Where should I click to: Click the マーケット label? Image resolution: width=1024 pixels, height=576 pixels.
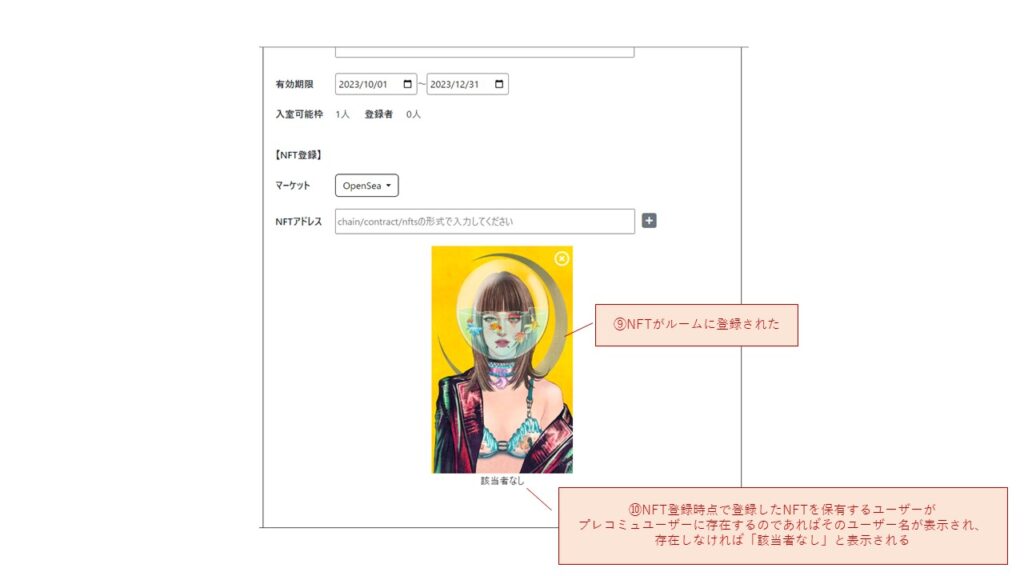[293, 185]
